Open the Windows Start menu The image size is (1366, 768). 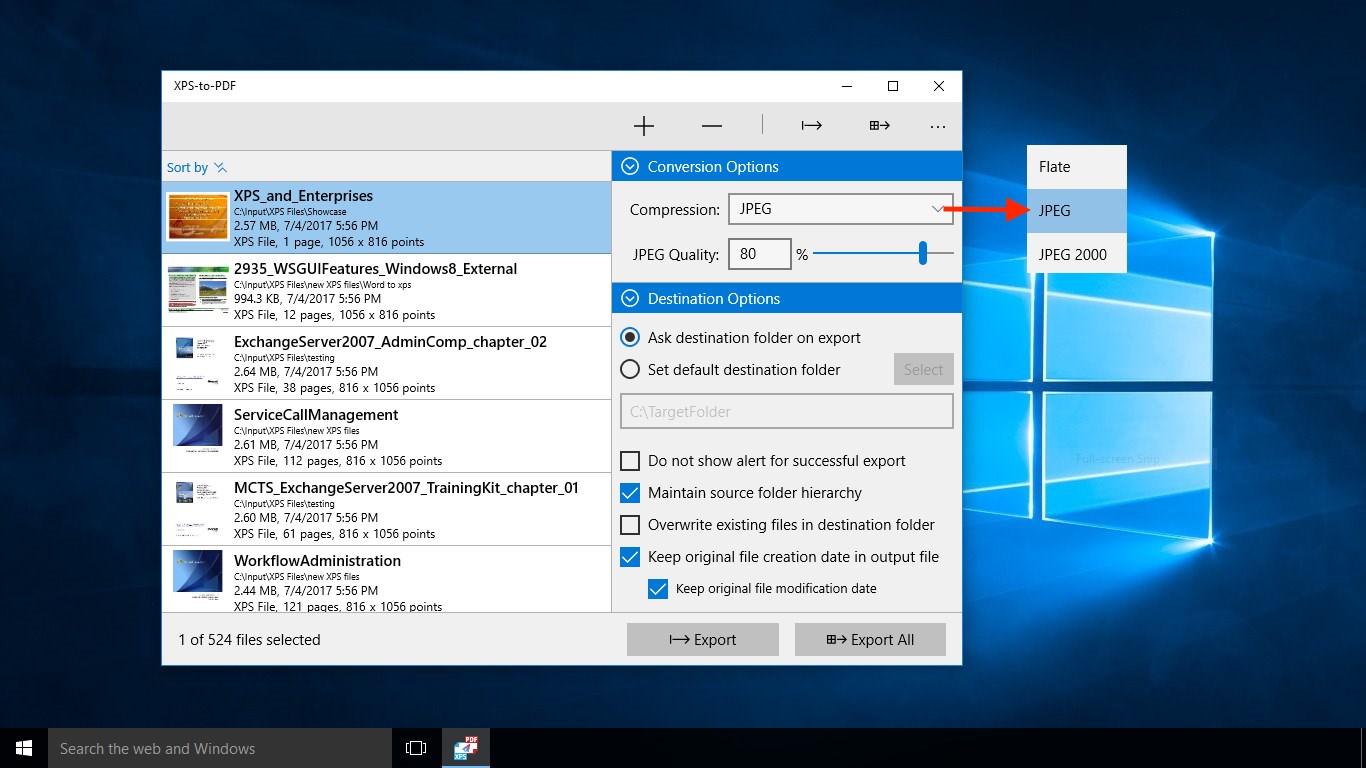coord(24,748)
